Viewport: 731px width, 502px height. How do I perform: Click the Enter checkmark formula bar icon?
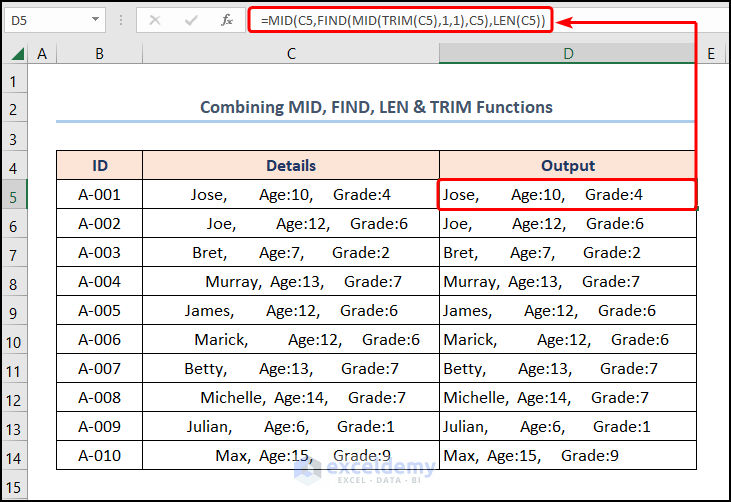coord(191,20)
